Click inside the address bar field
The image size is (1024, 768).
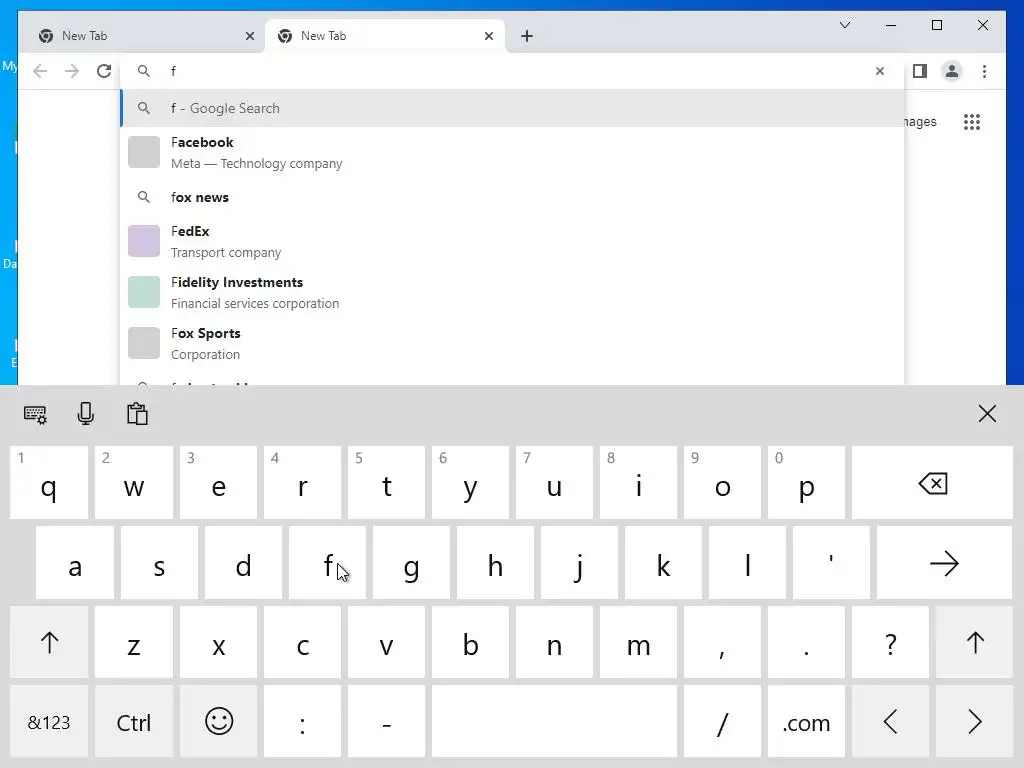[x=513, y=71]
